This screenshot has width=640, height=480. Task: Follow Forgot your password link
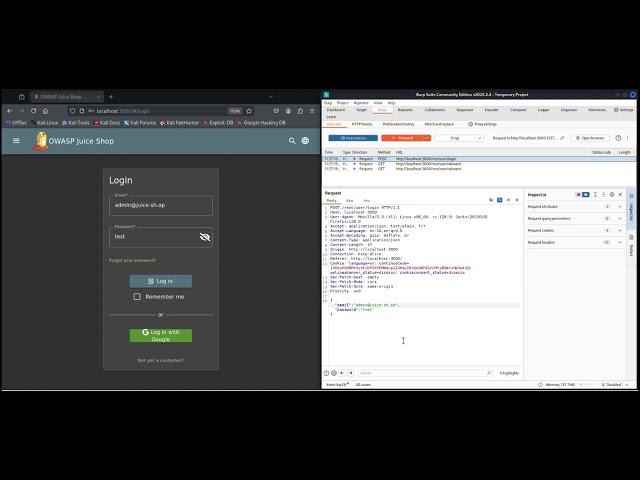132,260
